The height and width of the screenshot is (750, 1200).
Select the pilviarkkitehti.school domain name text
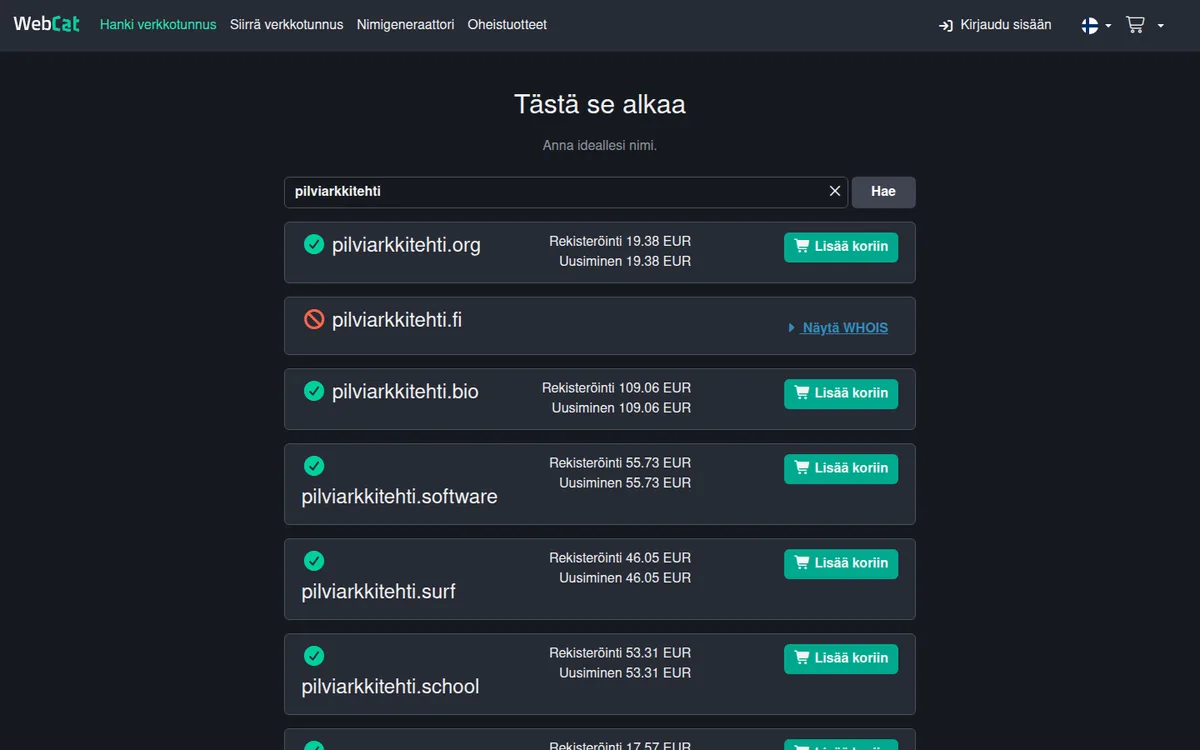pos(390,687)
